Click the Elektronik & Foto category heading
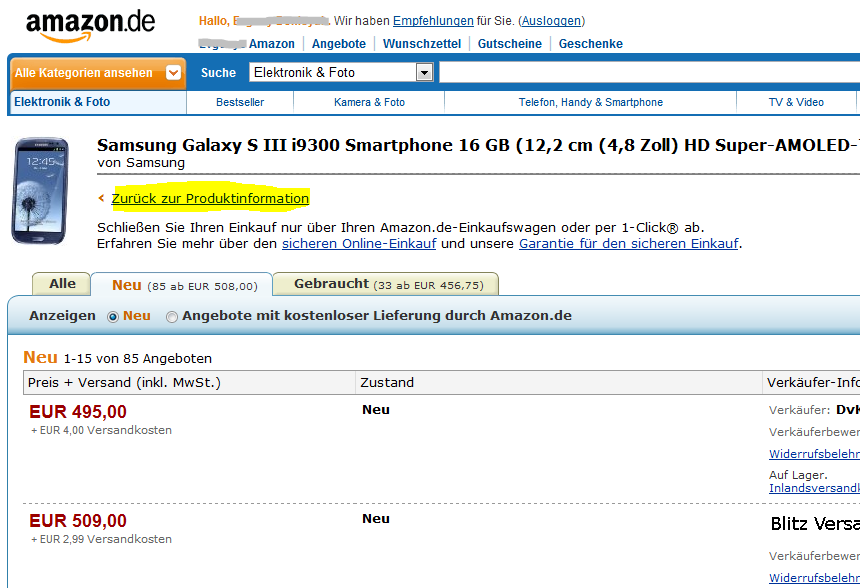The image size is (860, 588). (62, 102)
